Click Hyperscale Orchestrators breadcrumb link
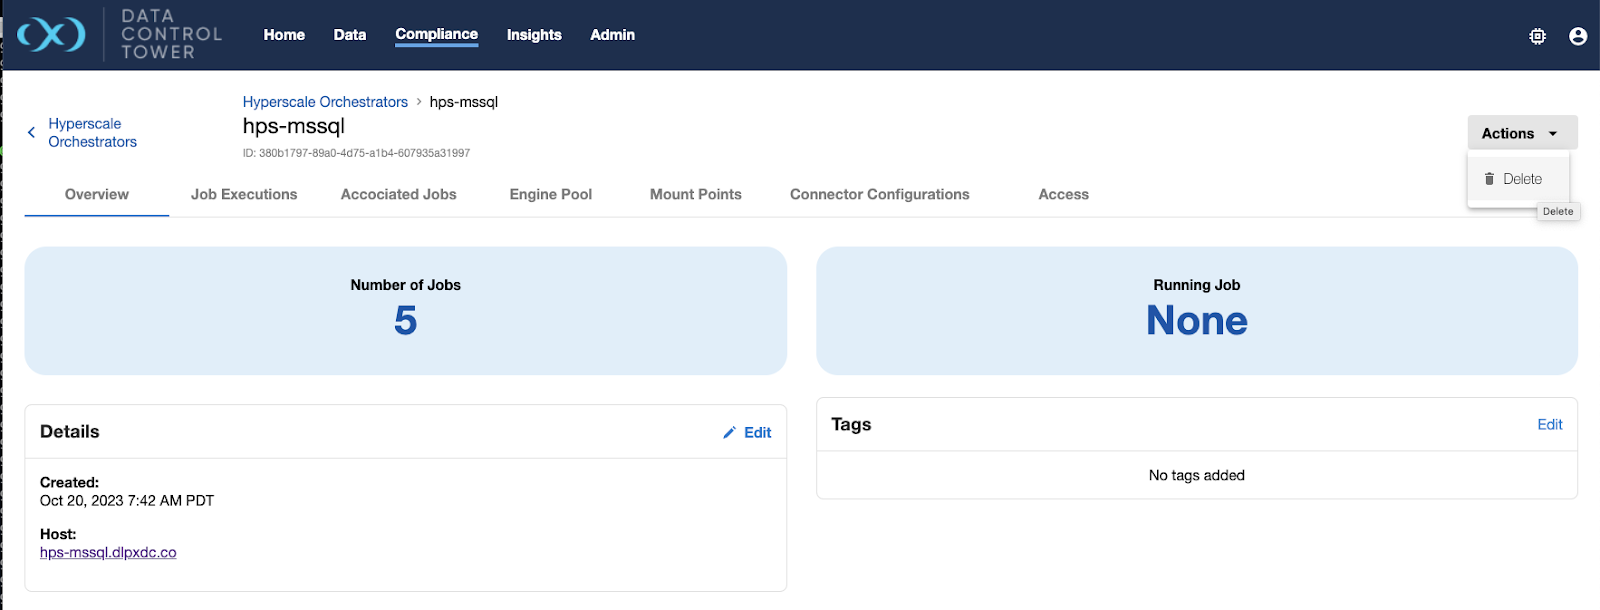This screenshot has width=1600, height=610. click(x=325, y=102)
